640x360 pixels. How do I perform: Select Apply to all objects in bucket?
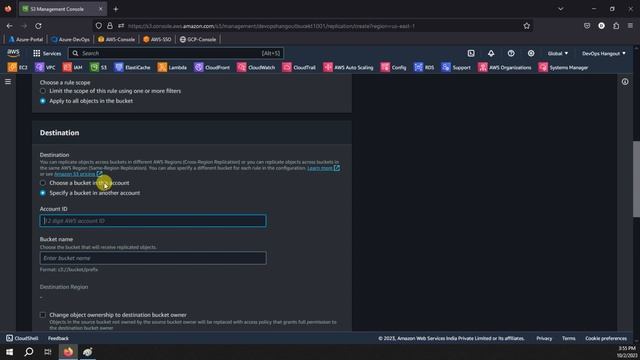click(x=43, y=101)
